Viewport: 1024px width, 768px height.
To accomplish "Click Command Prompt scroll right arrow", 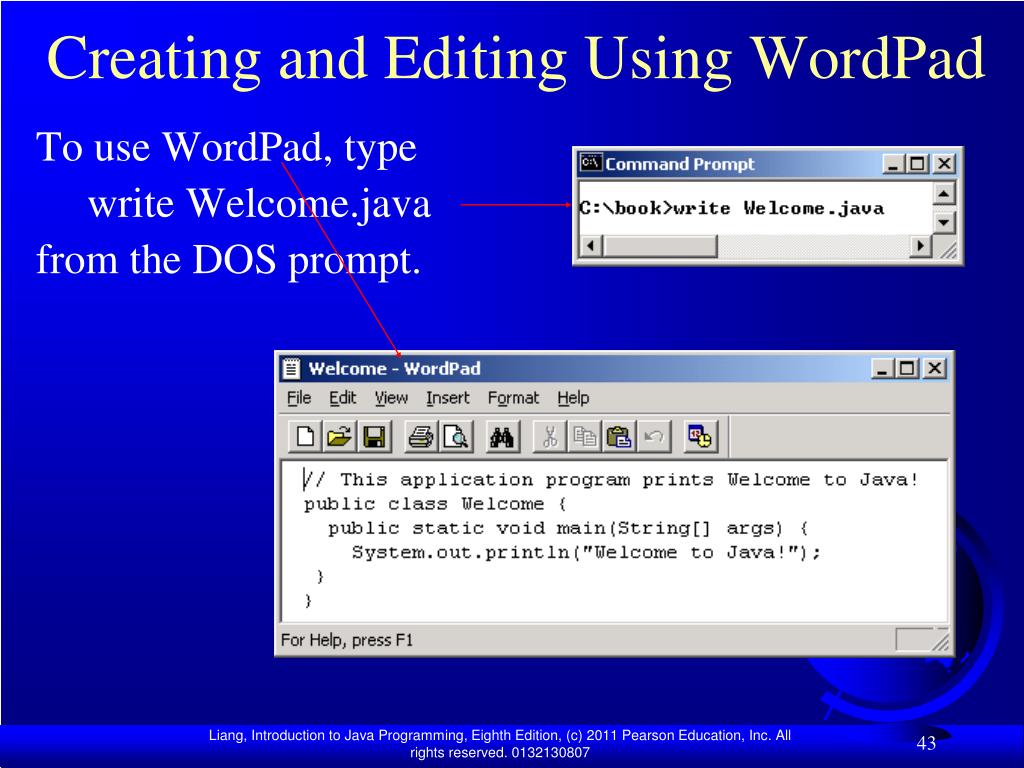I will (920, 246).
